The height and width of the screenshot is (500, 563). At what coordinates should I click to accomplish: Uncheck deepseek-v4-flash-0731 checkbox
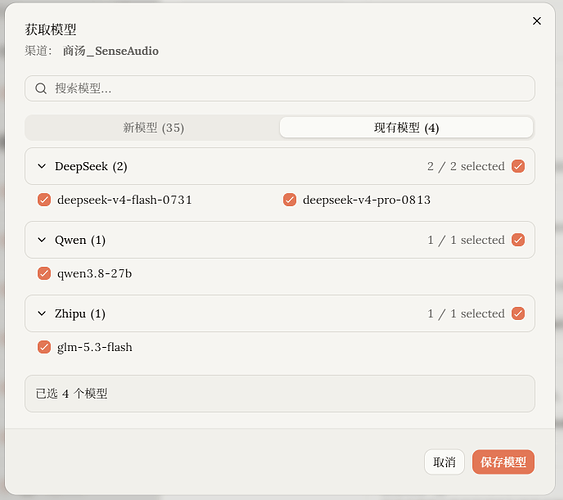pyautogui.click(x=44, y=200)
